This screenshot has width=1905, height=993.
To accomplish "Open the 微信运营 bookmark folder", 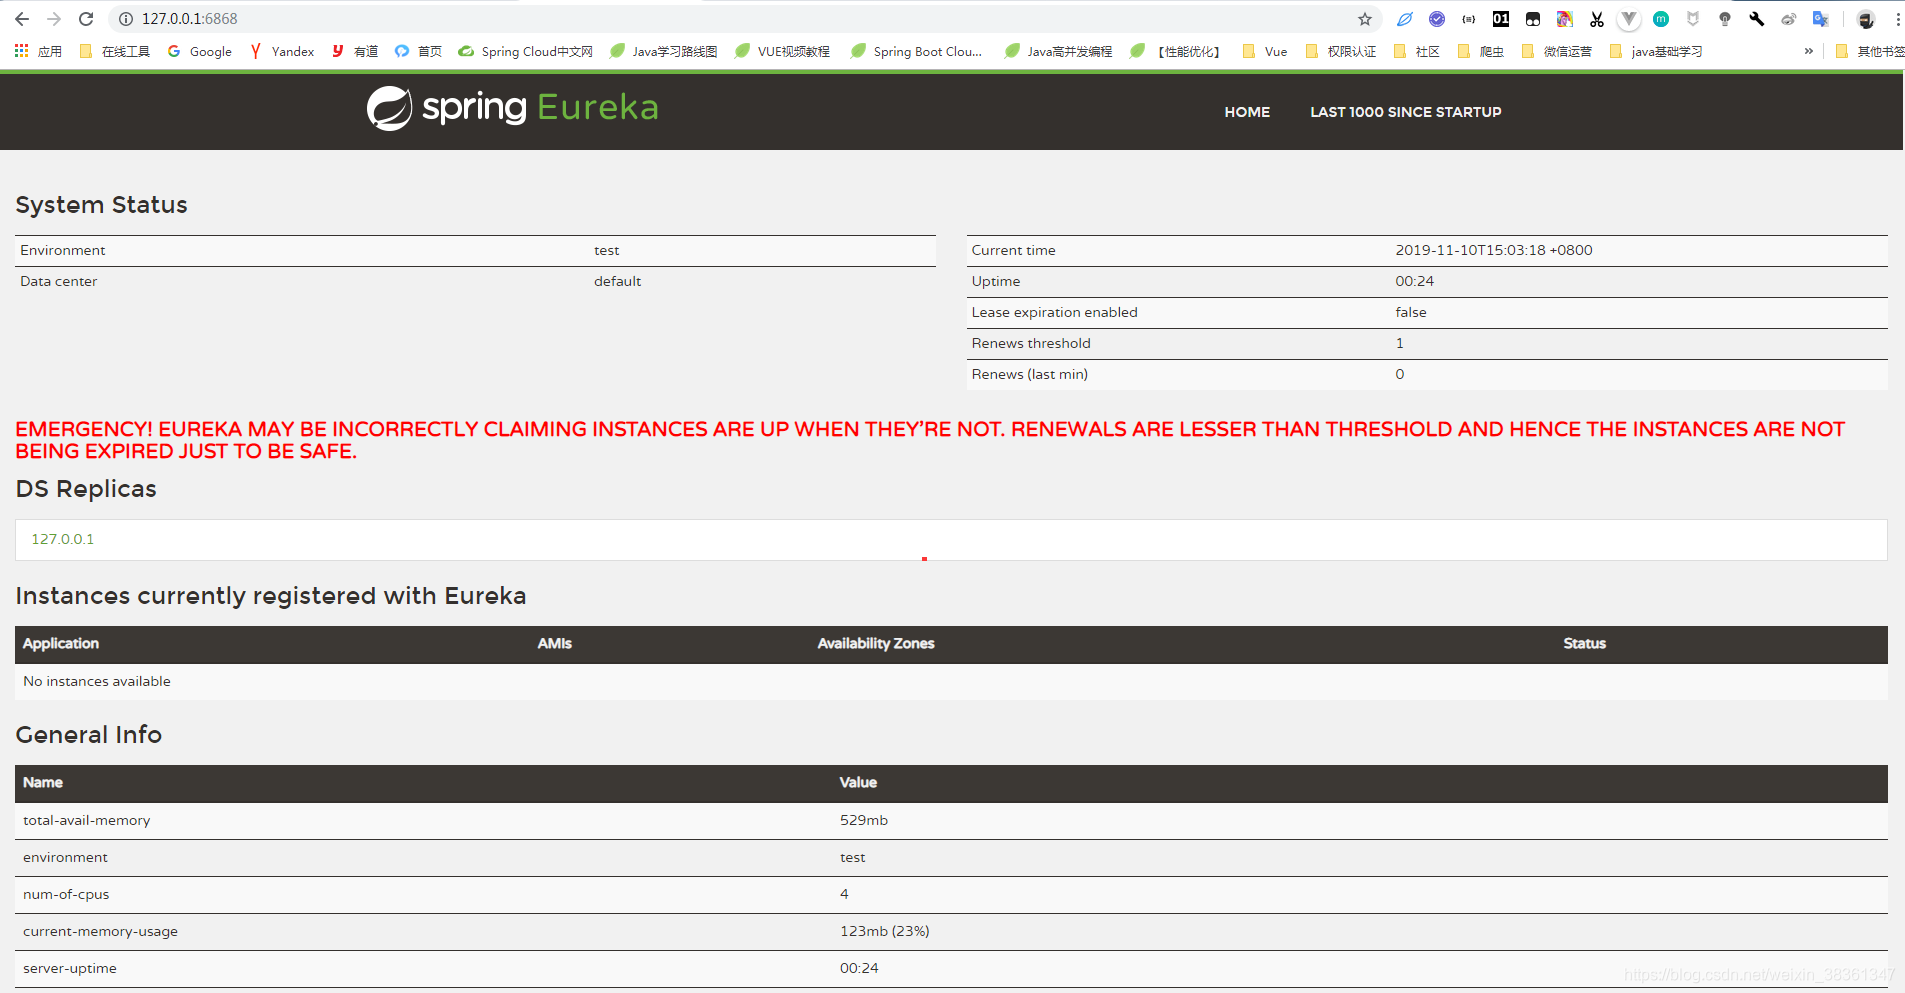I will point(1556,51).
